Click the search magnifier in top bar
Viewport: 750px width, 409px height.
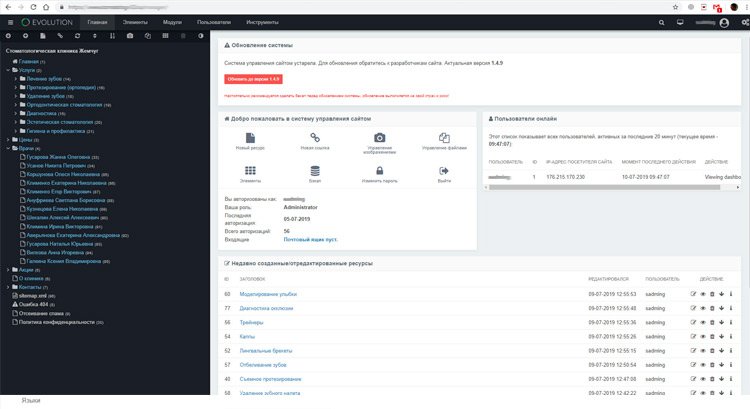pyautogui.click(x=662, y=22)
